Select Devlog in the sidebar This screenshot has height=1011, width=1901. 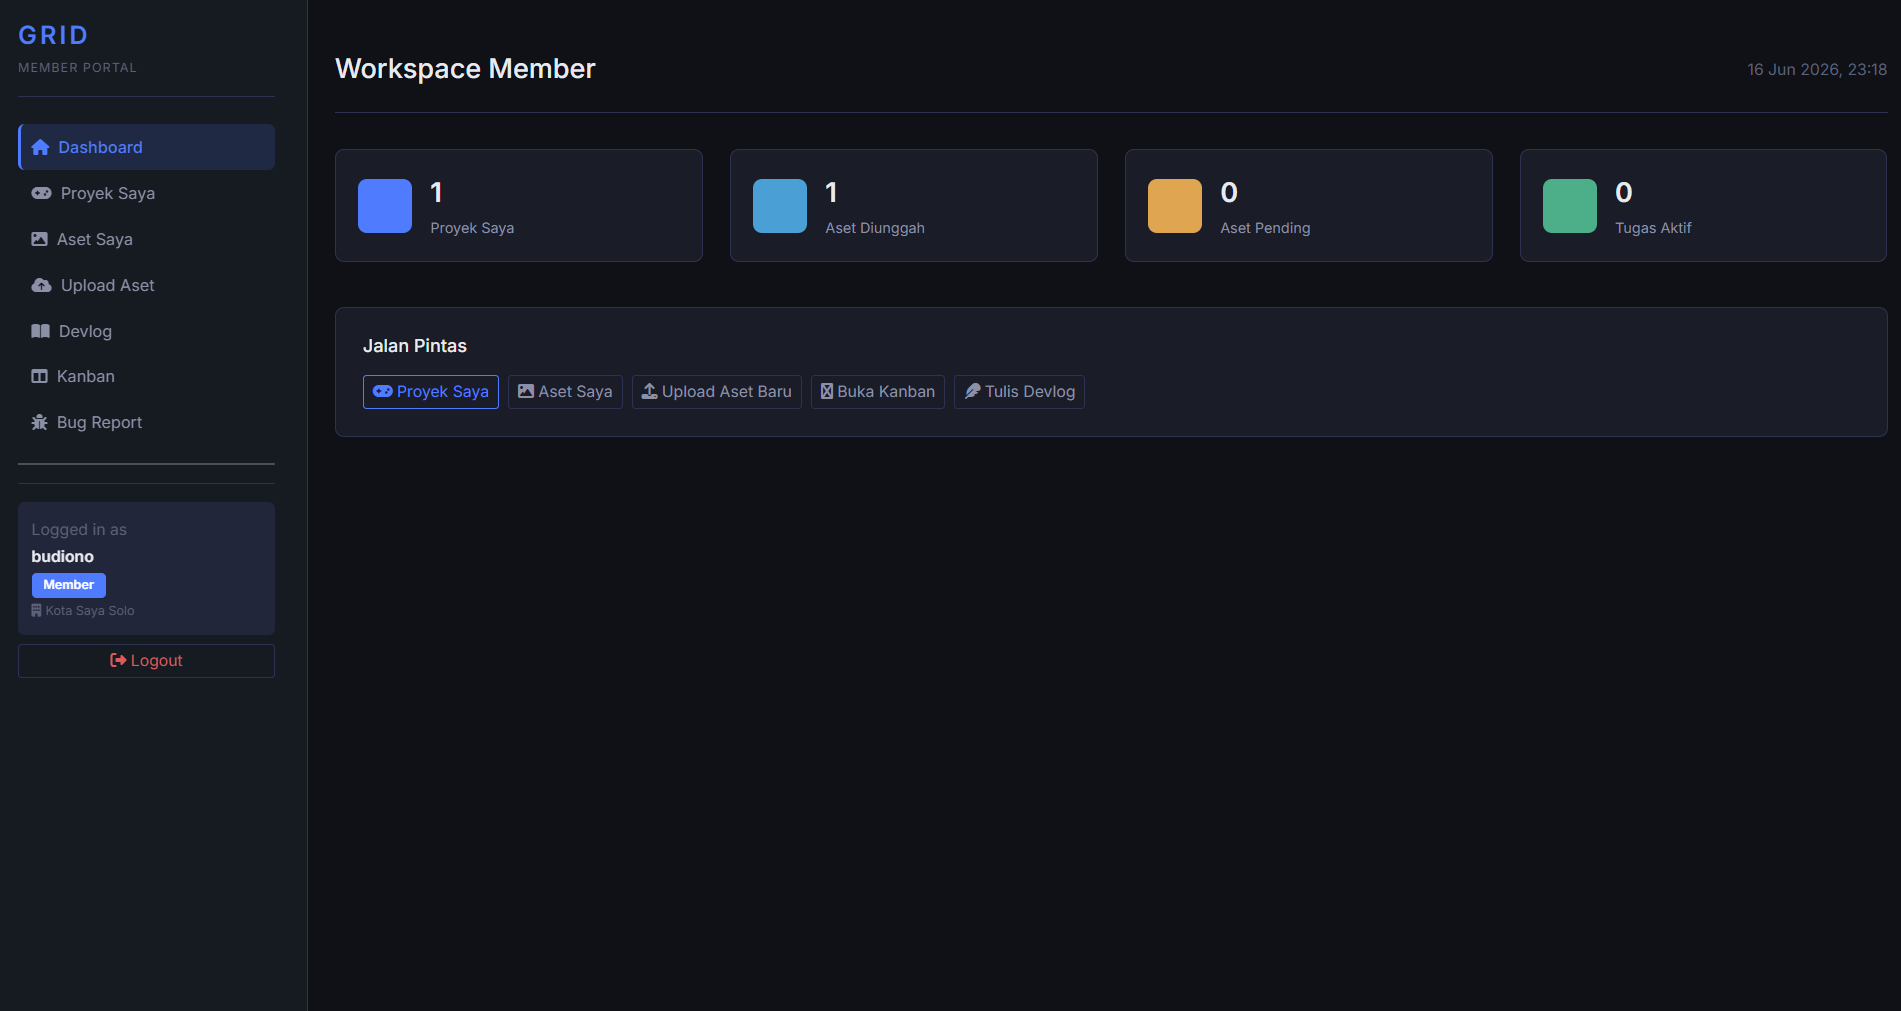point(146,331)
